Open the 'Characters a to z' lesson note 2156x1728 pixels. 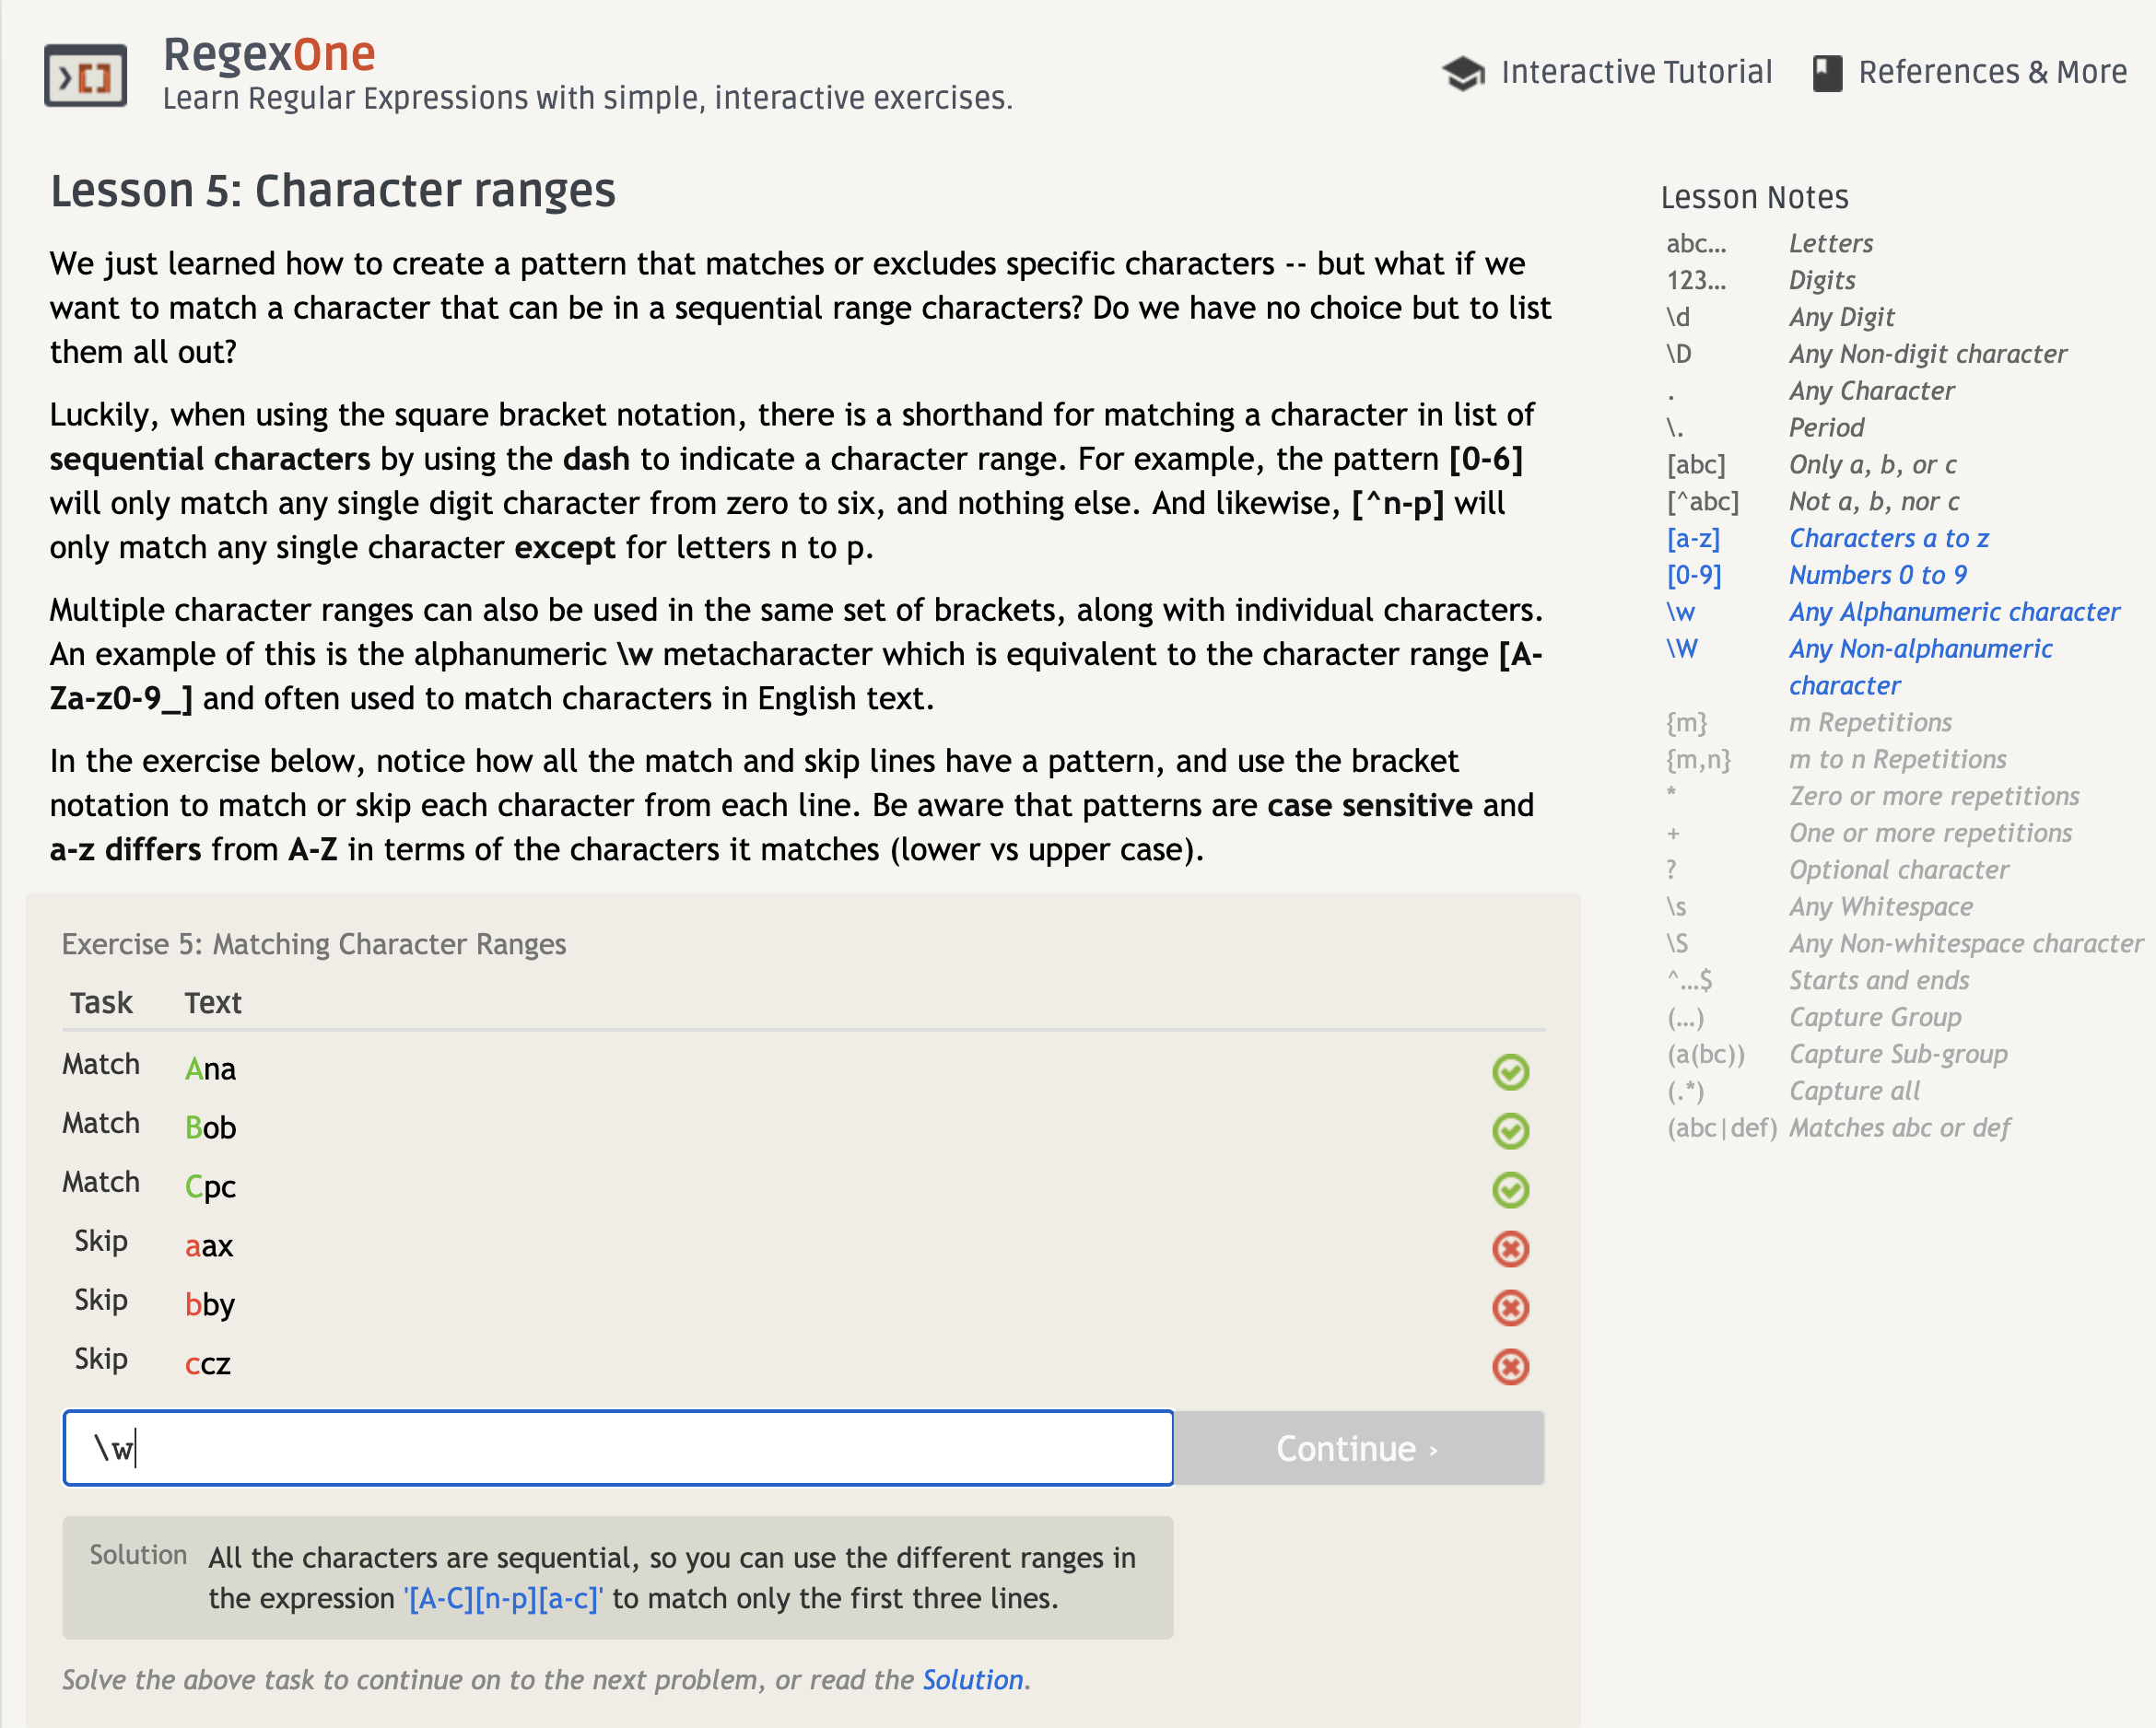(1888, 539)
